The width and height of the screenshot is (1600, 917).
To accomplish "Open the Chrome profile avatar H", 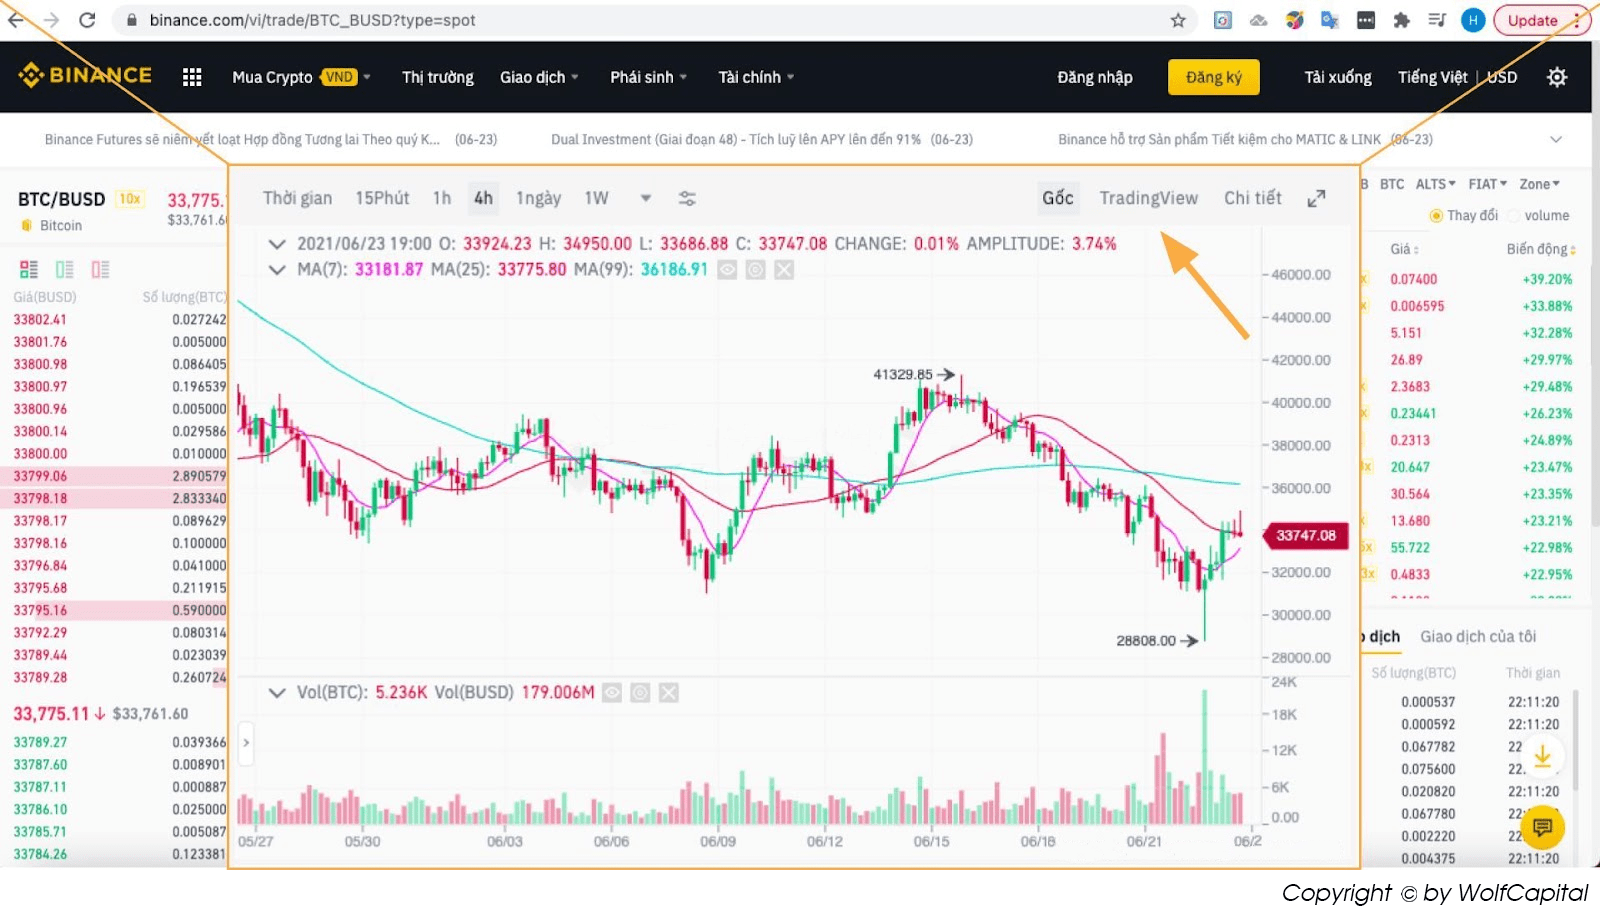I will coord(1472,20).
